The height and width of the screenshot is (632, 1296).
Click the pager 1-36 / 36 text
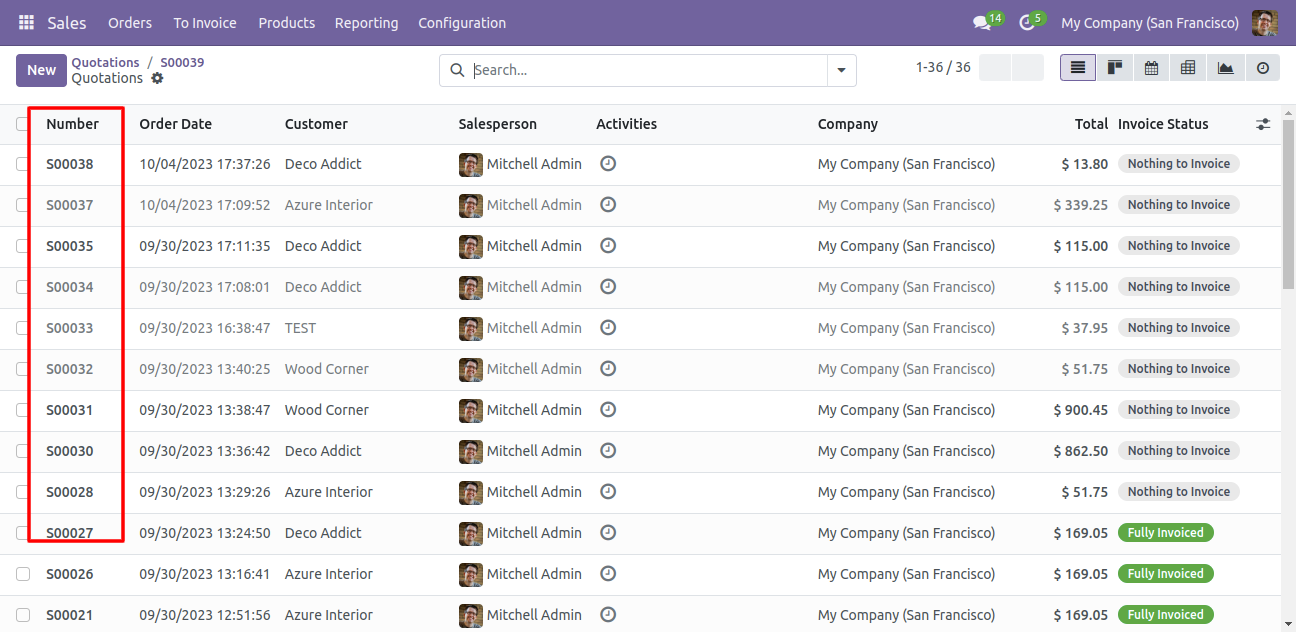point(943,67)
